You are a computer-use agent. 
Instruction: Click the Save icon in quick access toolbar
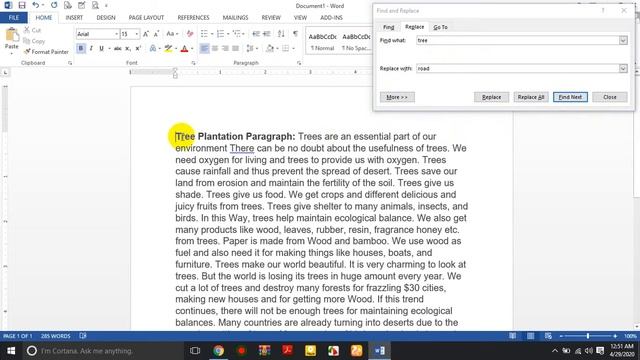coord(22,5)
